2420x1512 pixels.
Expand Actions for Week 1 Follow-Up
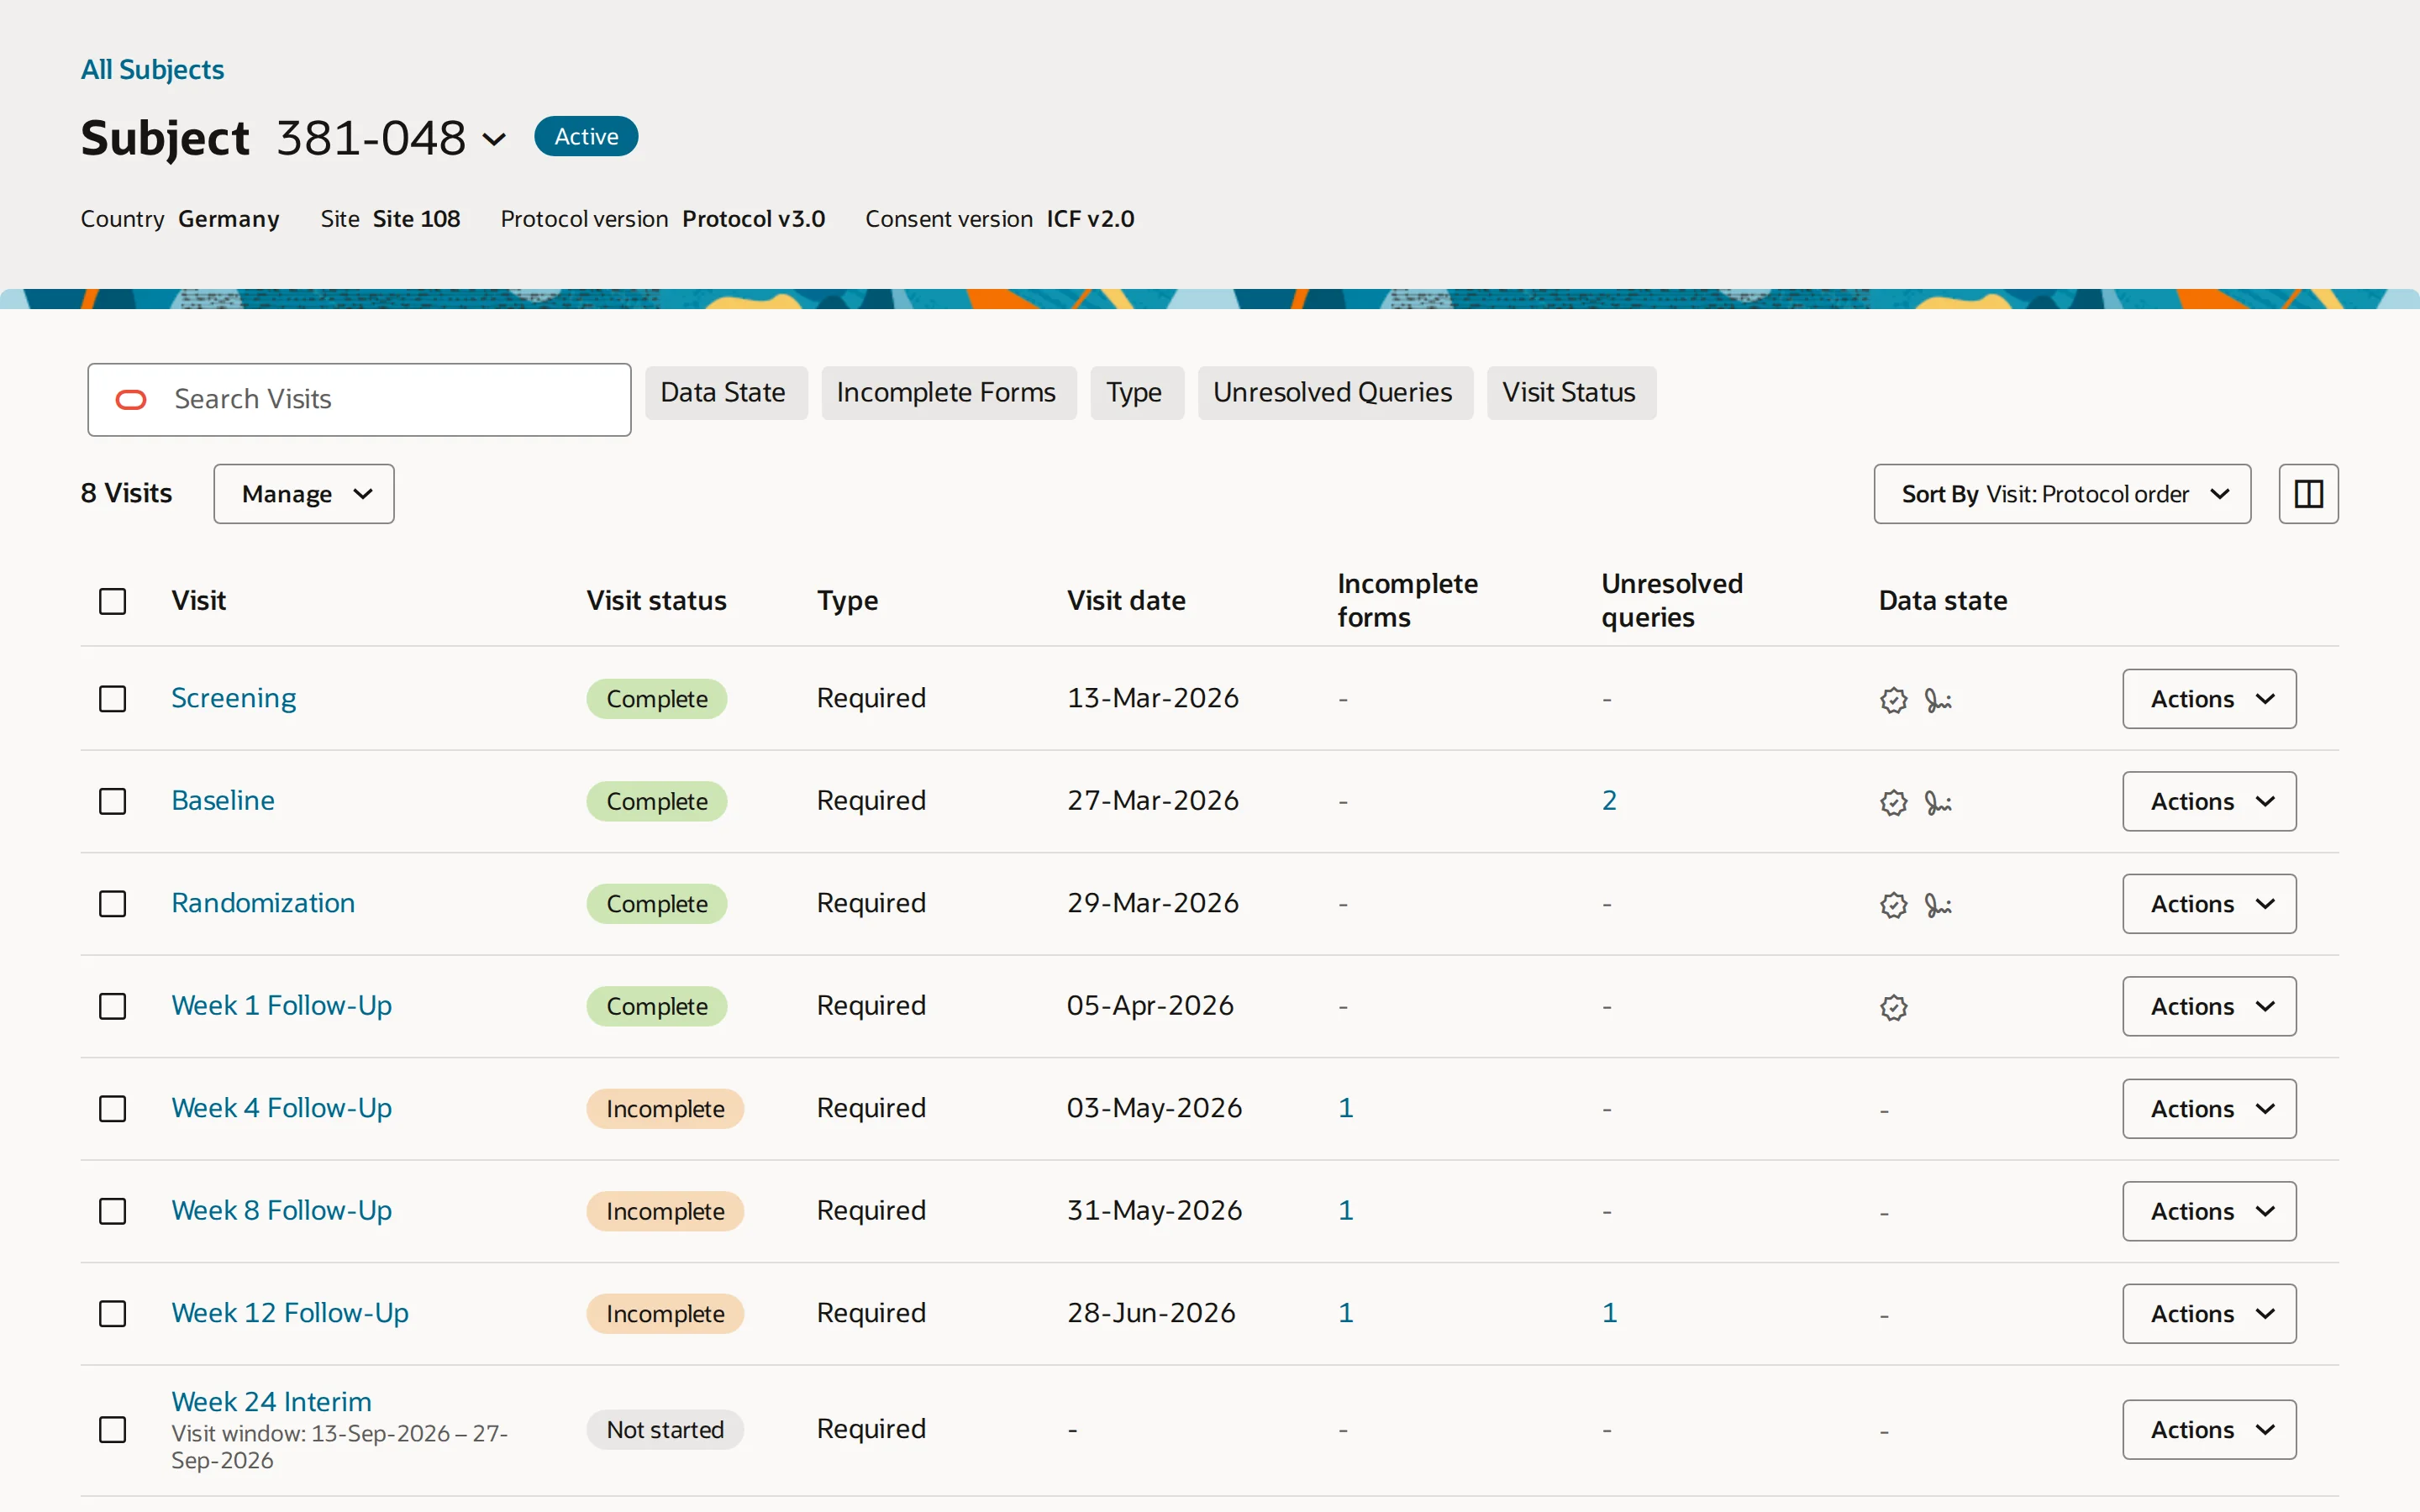click(2209, 1006)
